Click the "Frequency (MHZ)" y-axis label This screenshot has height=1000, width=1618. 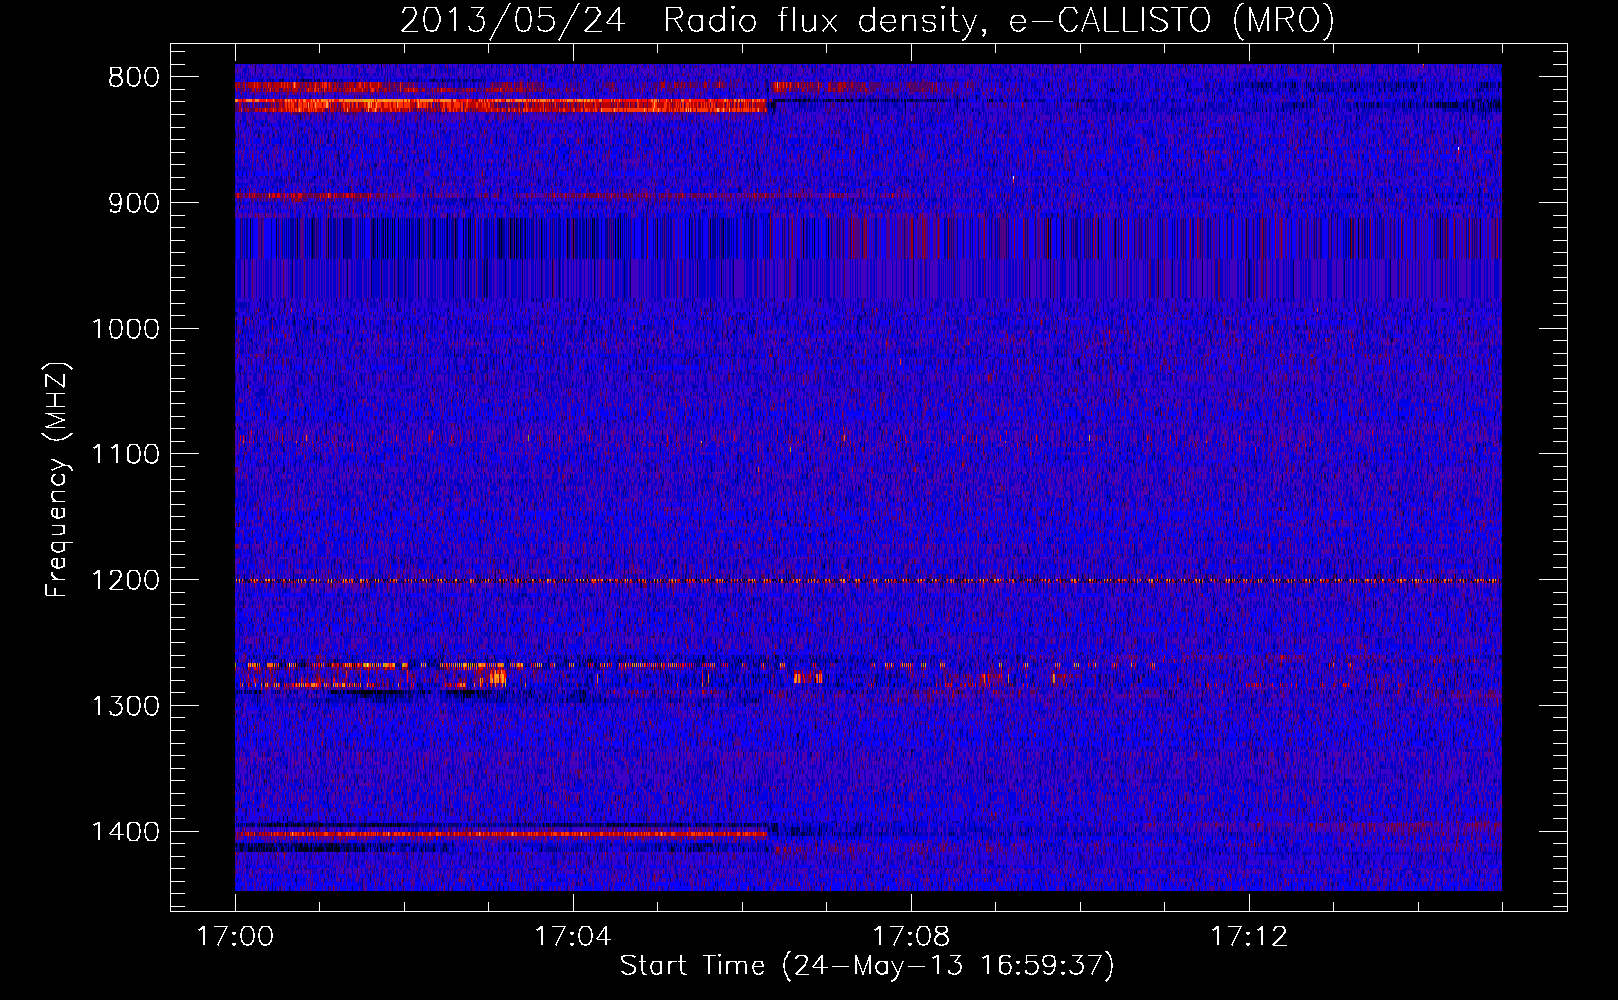coord(57,480)
